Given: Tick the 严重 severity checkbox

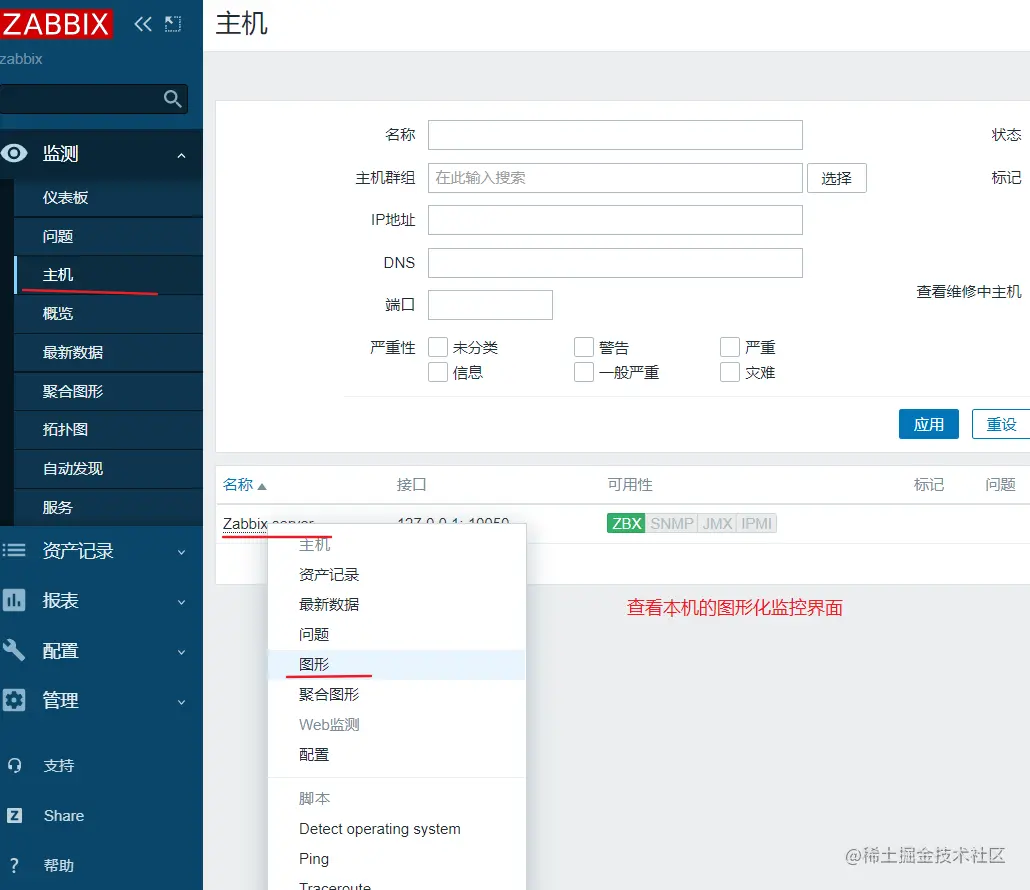Looking at the screenshot, I should tap(730, 347).
